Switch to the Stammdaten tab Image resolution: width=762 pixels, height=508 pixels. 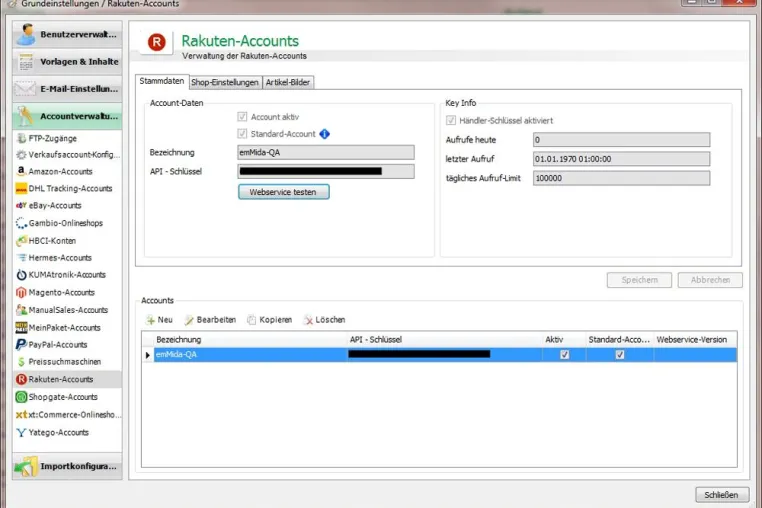[x=161, y=81]
